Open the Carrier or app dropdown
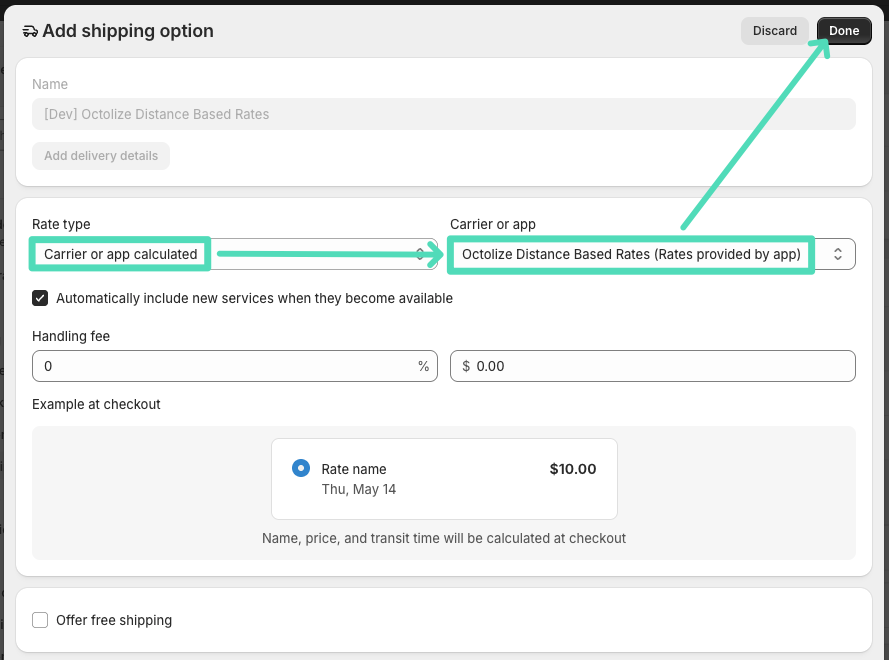 pos(653,254)
